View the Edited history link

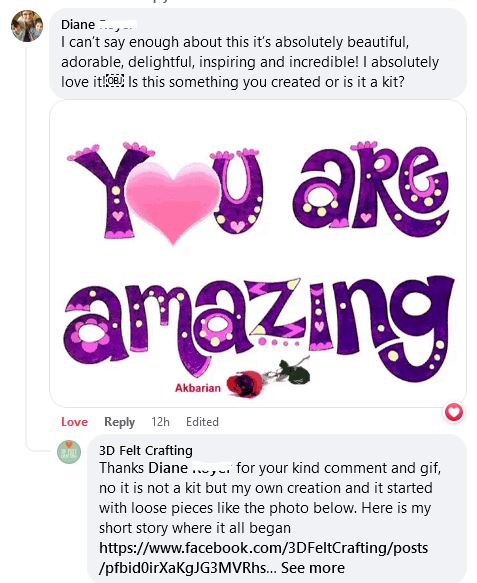(x=202, y=422)
